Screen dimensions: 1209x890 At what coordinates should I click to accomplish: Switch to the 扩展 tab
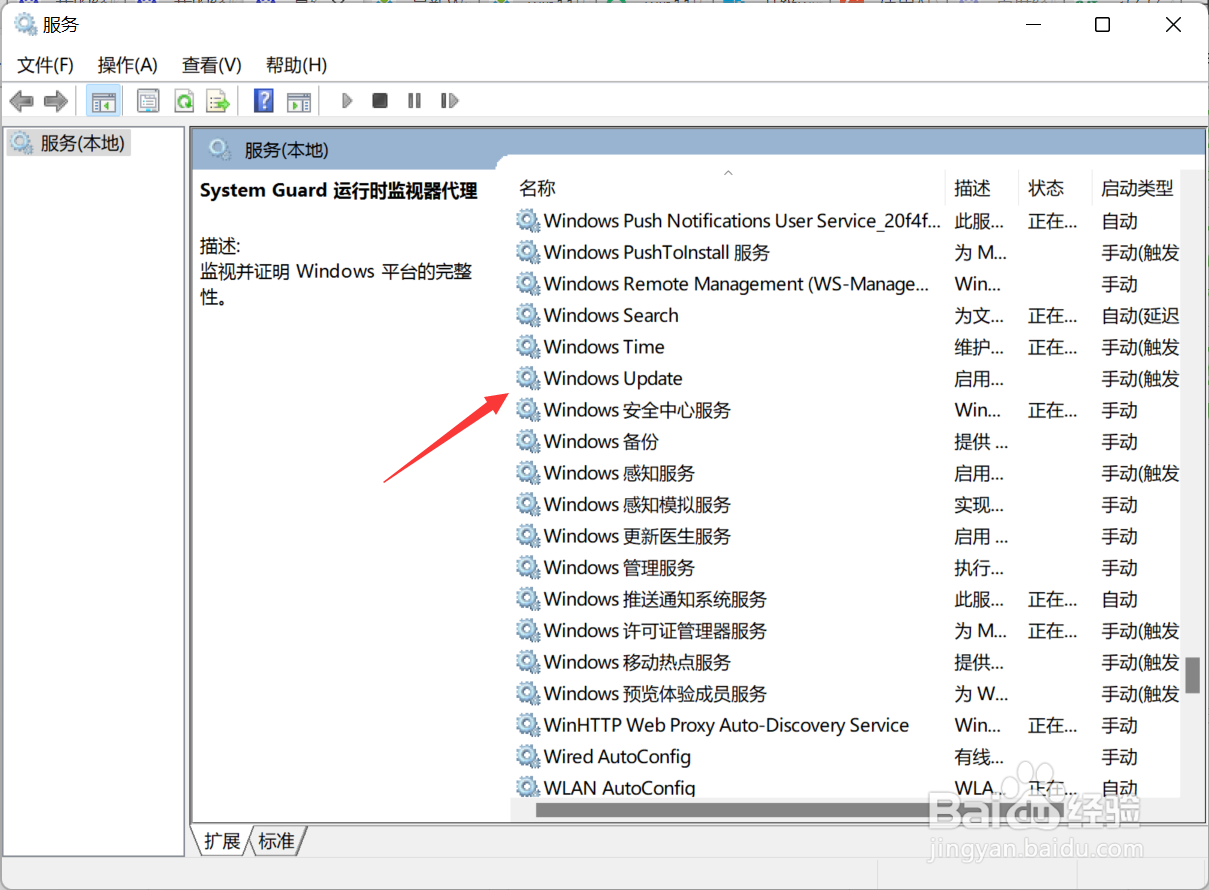[221, 841]
